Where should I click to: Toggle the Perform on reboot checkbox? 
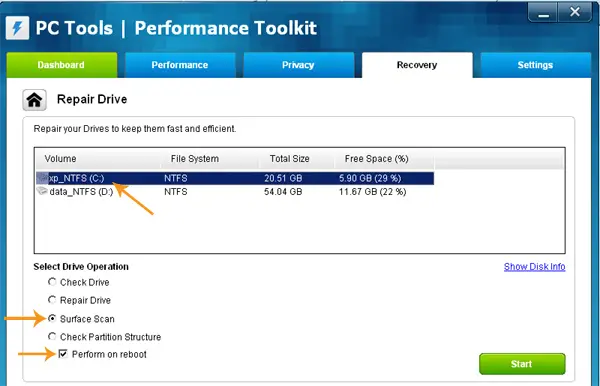point(63,354)
